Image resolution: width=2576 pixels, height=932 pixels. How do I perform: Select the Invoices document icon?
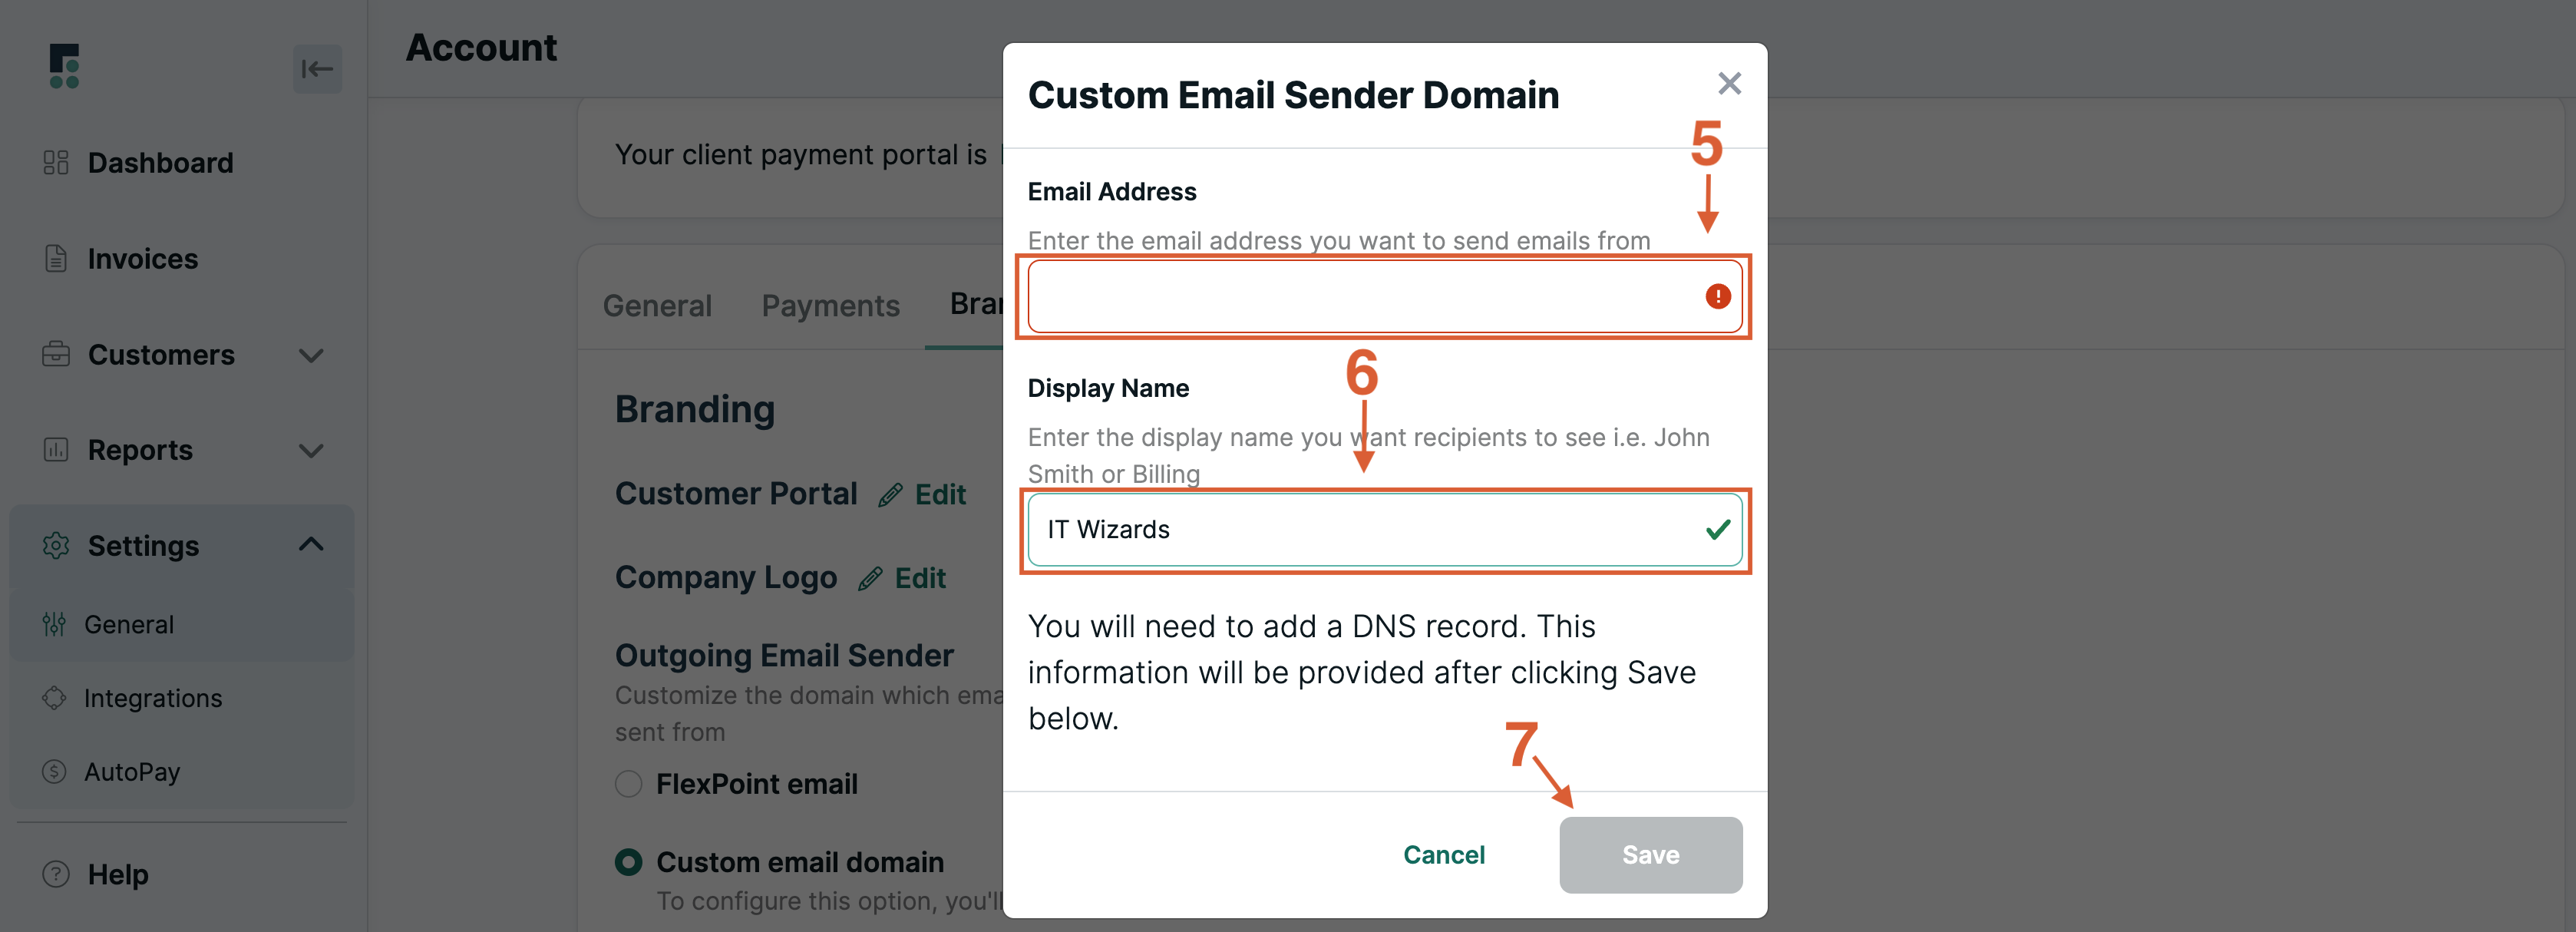56,258
